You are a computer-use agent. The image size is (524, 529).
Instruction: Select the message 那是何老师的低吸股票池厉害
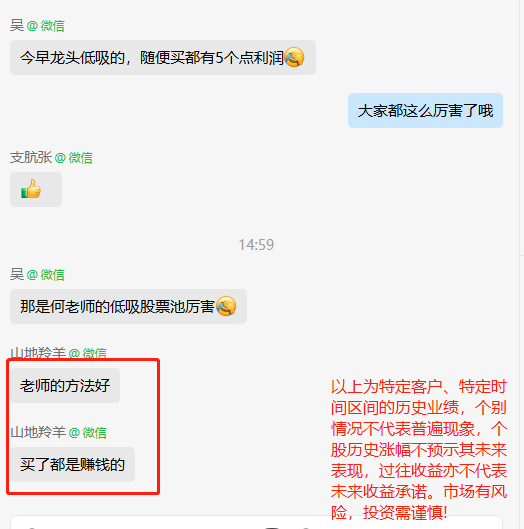pyautogui.click(x=128, y=306)
